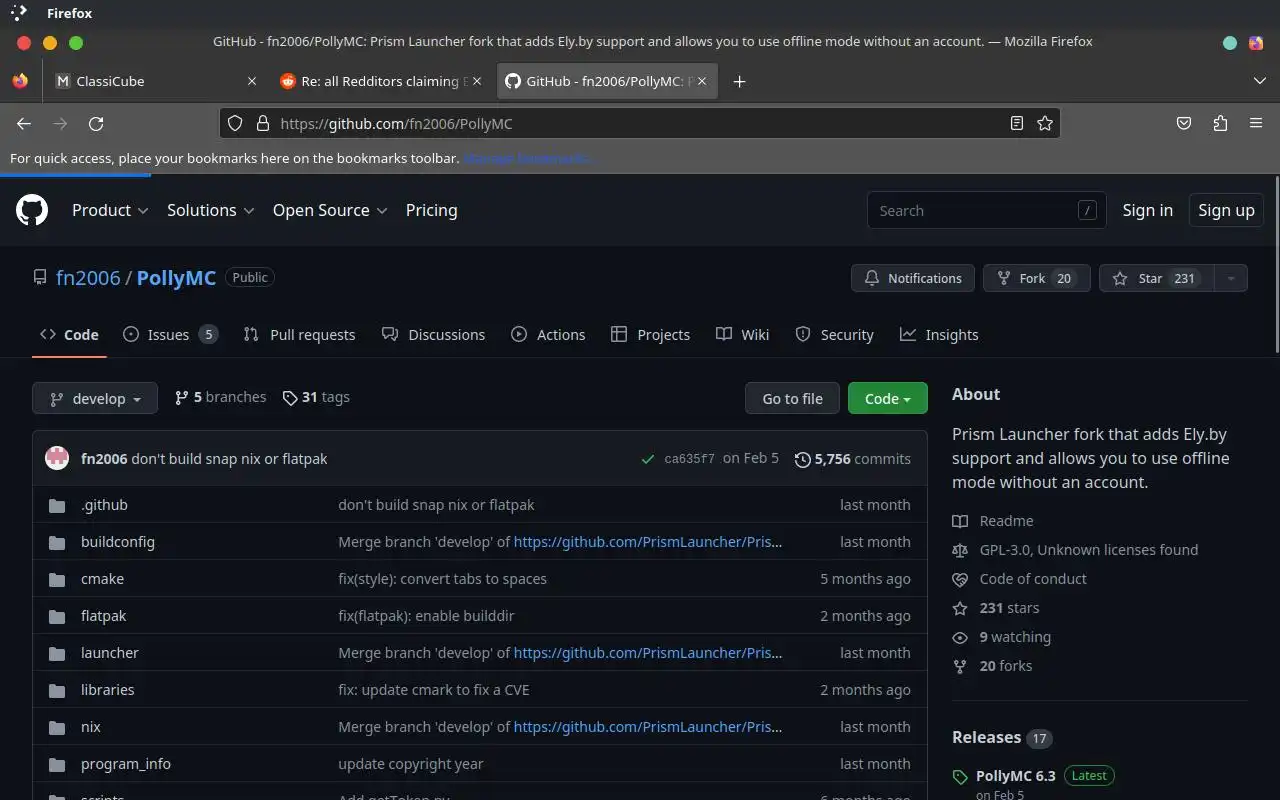The image size is (1280, 800).
Task: Click the tag icon beside PollyMC 6.3
Action: coord(960,777)
